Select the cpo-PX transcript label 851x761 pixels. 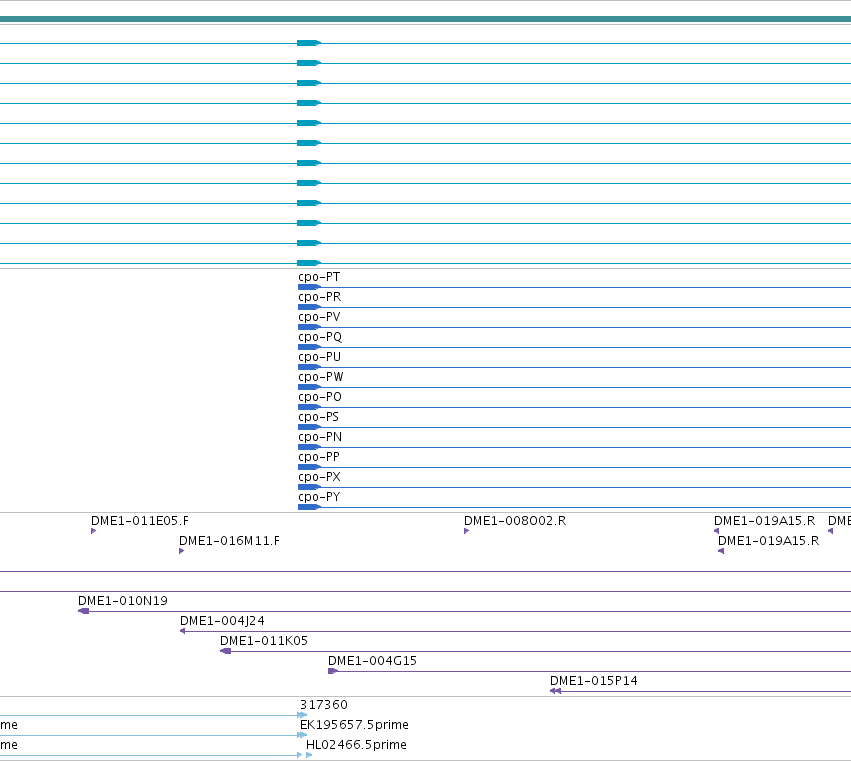(320, 477)
